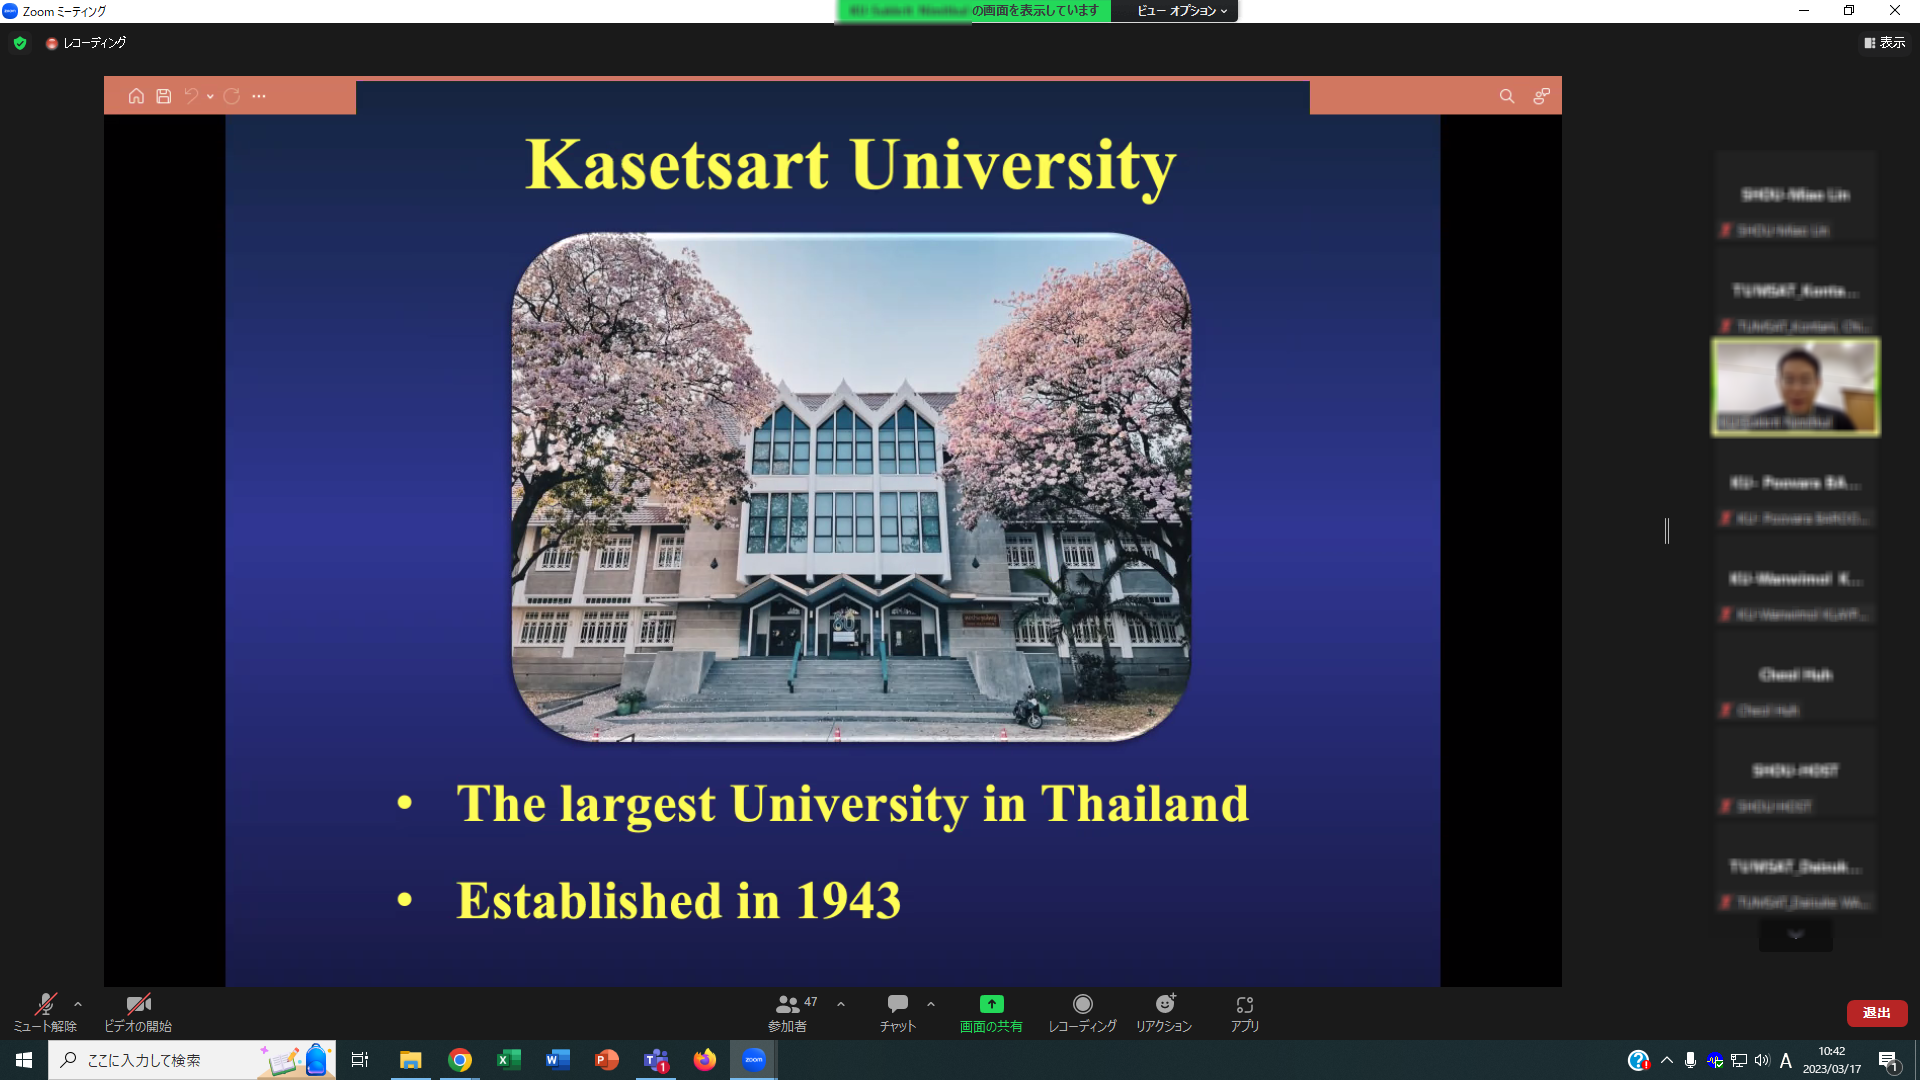Start video with ビデオの開始
Screen dimensions: 1920x1080
coord(138,1013)
